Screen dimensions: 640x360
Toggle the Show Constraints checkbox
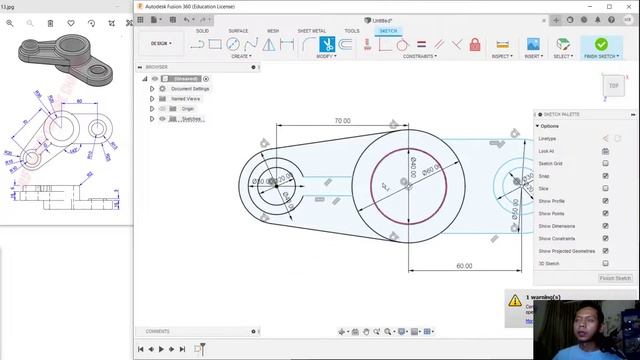click(x=606, y=238)
